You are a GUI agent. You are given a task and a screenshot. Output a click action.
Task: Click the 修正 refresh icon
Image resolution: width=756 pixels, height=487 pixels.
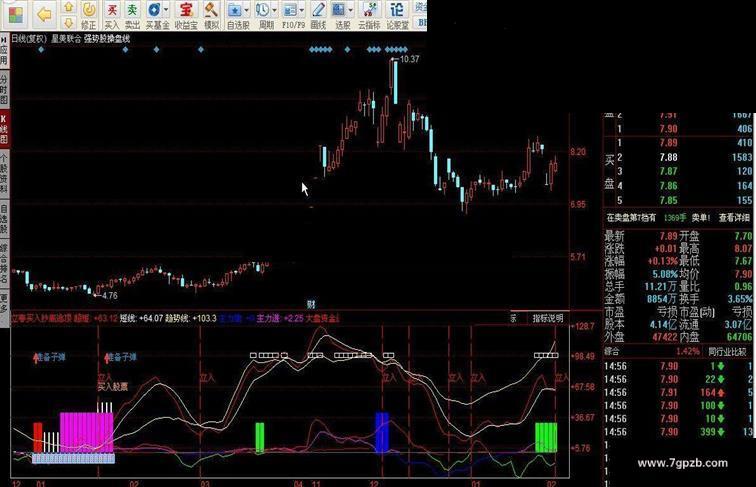click(89, 10)
